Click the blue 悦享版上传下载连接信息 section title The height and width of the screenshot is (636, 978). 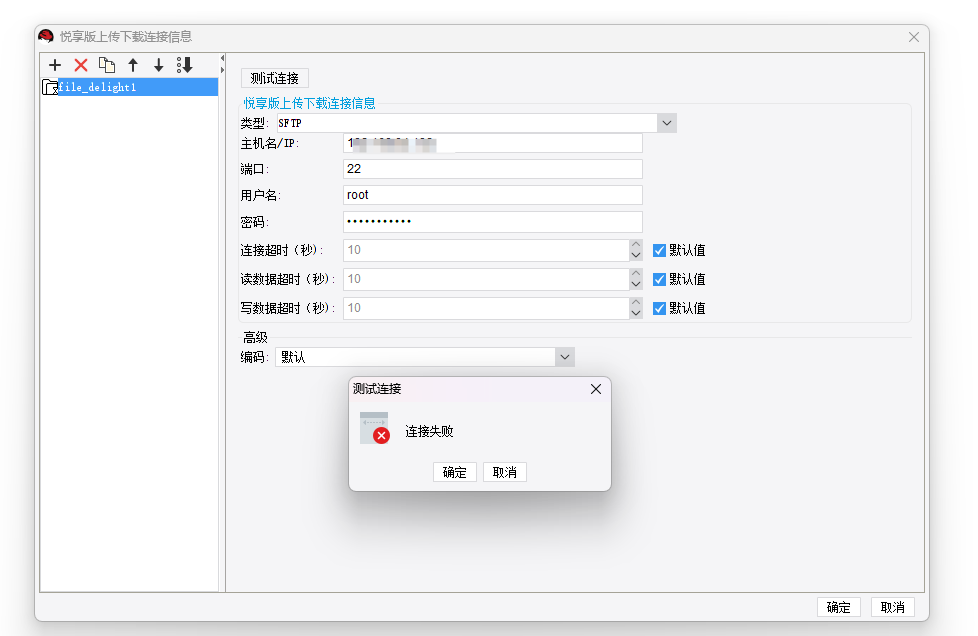click(309, 104)
